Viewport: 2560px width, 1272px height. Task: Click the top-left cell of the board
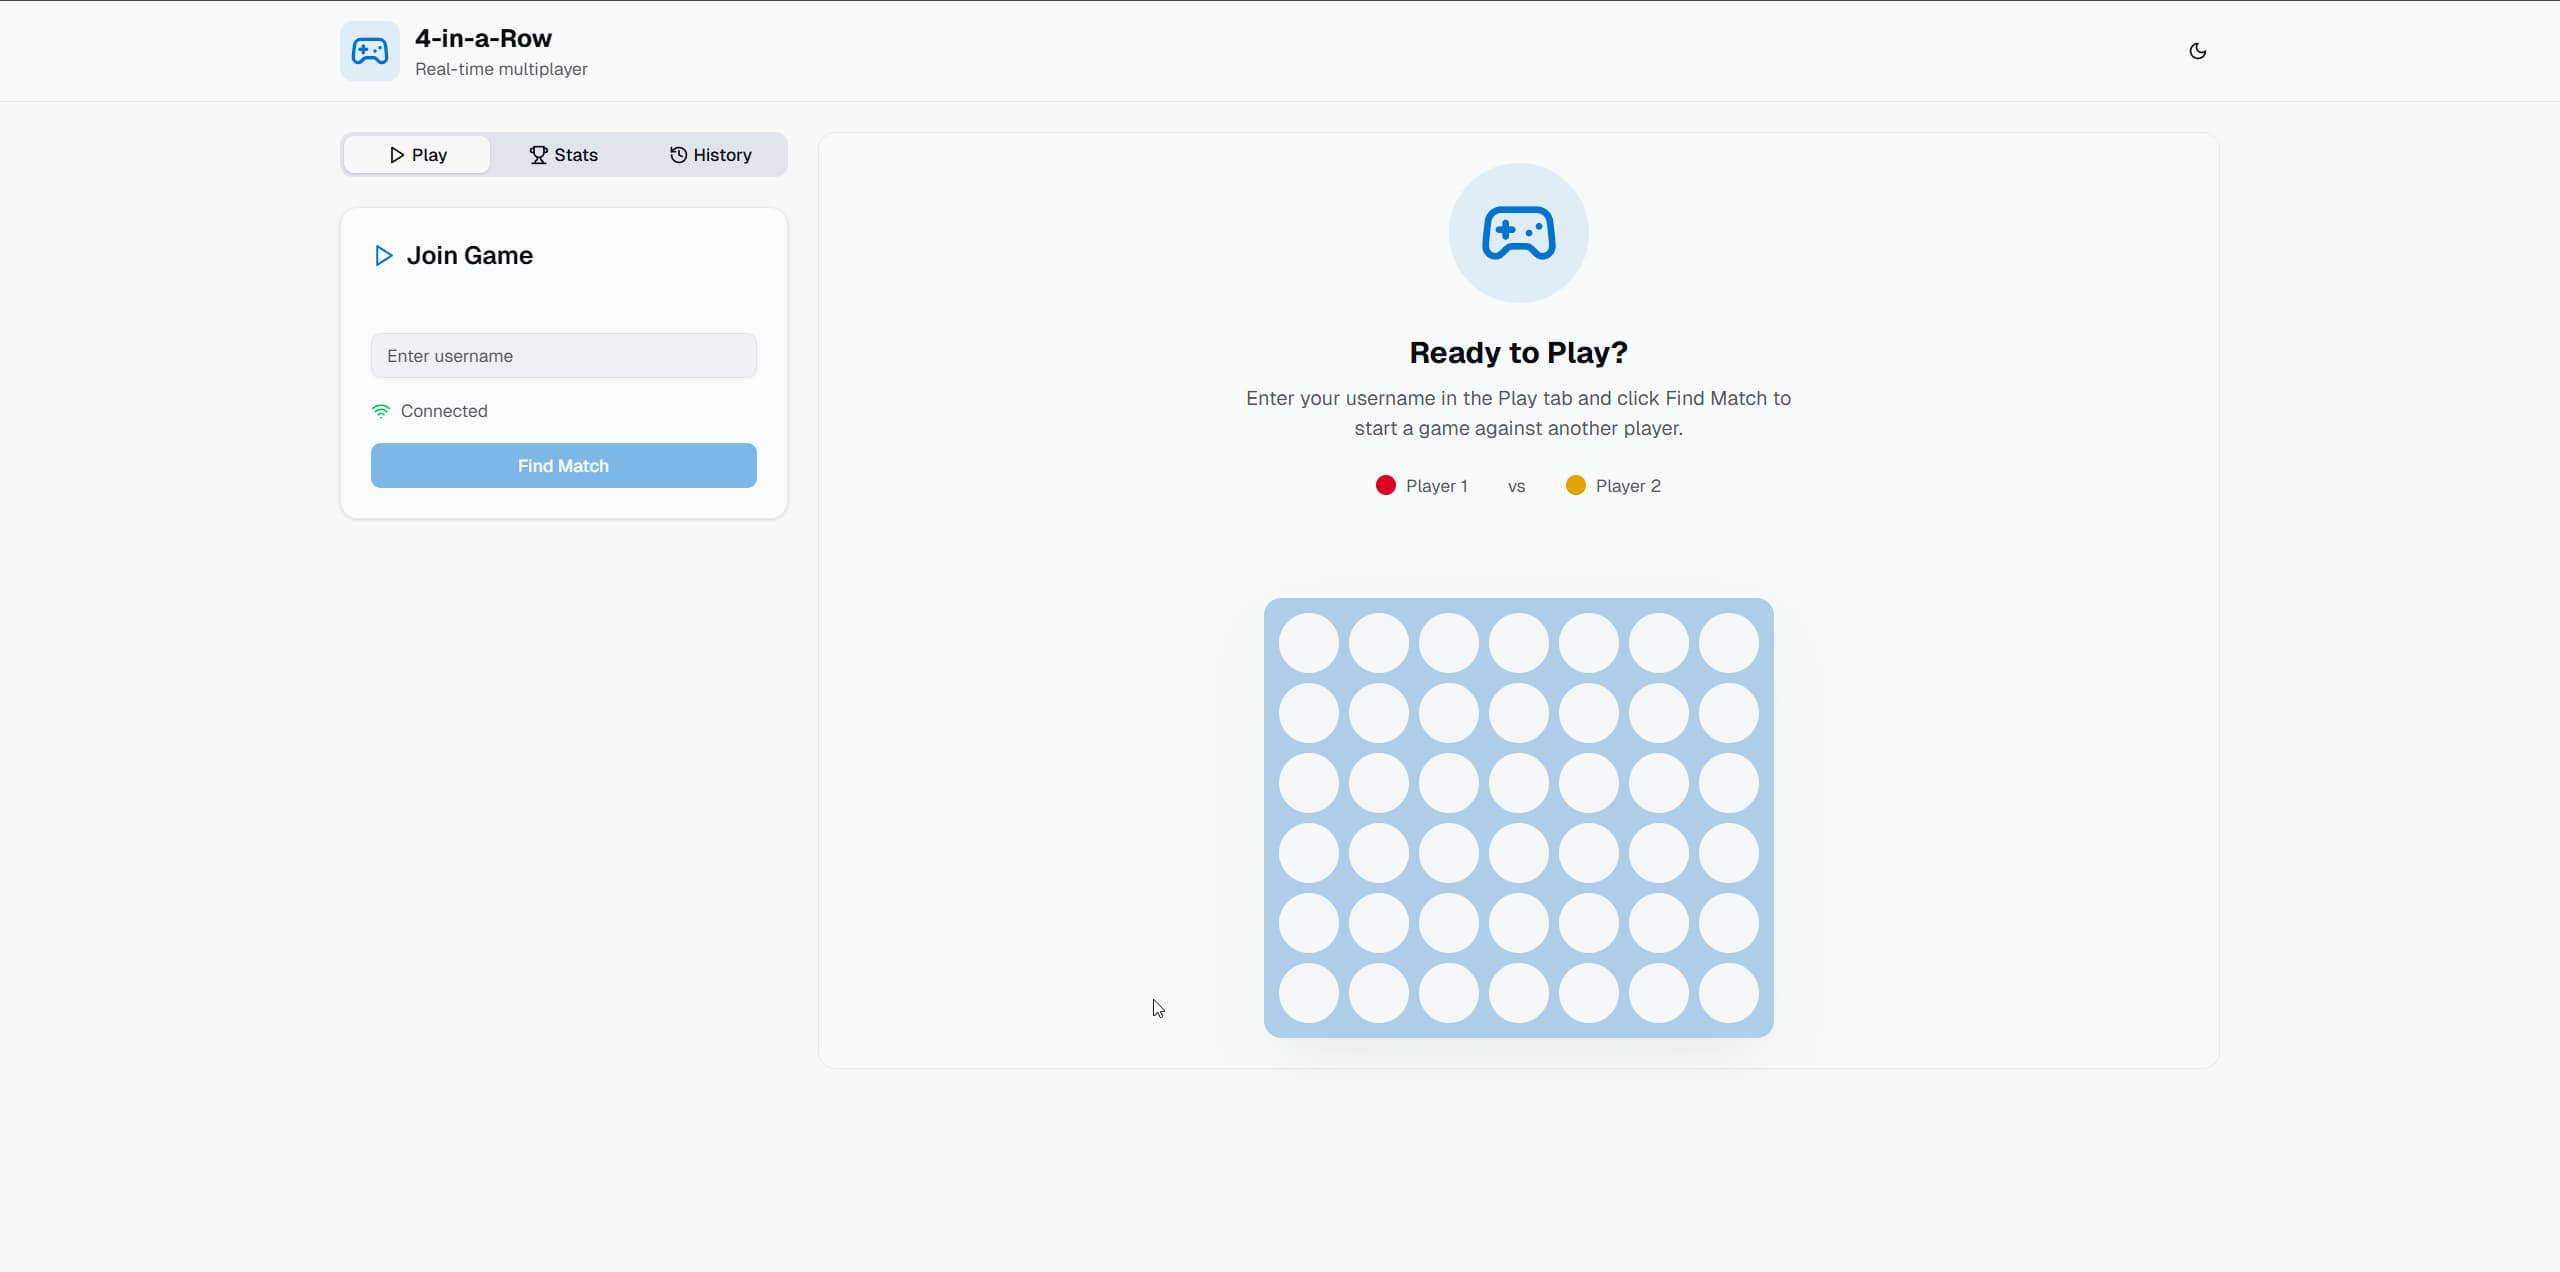click(x=1308, y=643)
